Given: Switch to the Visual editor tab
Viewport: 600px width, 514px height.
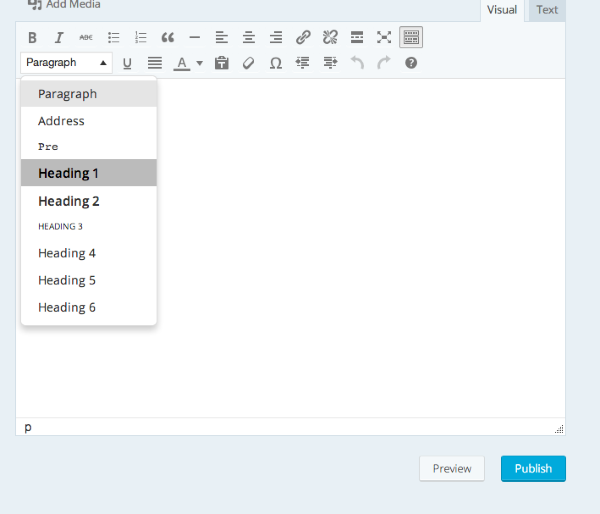Looking at the screenshot, I should click(x=502, y=10).
